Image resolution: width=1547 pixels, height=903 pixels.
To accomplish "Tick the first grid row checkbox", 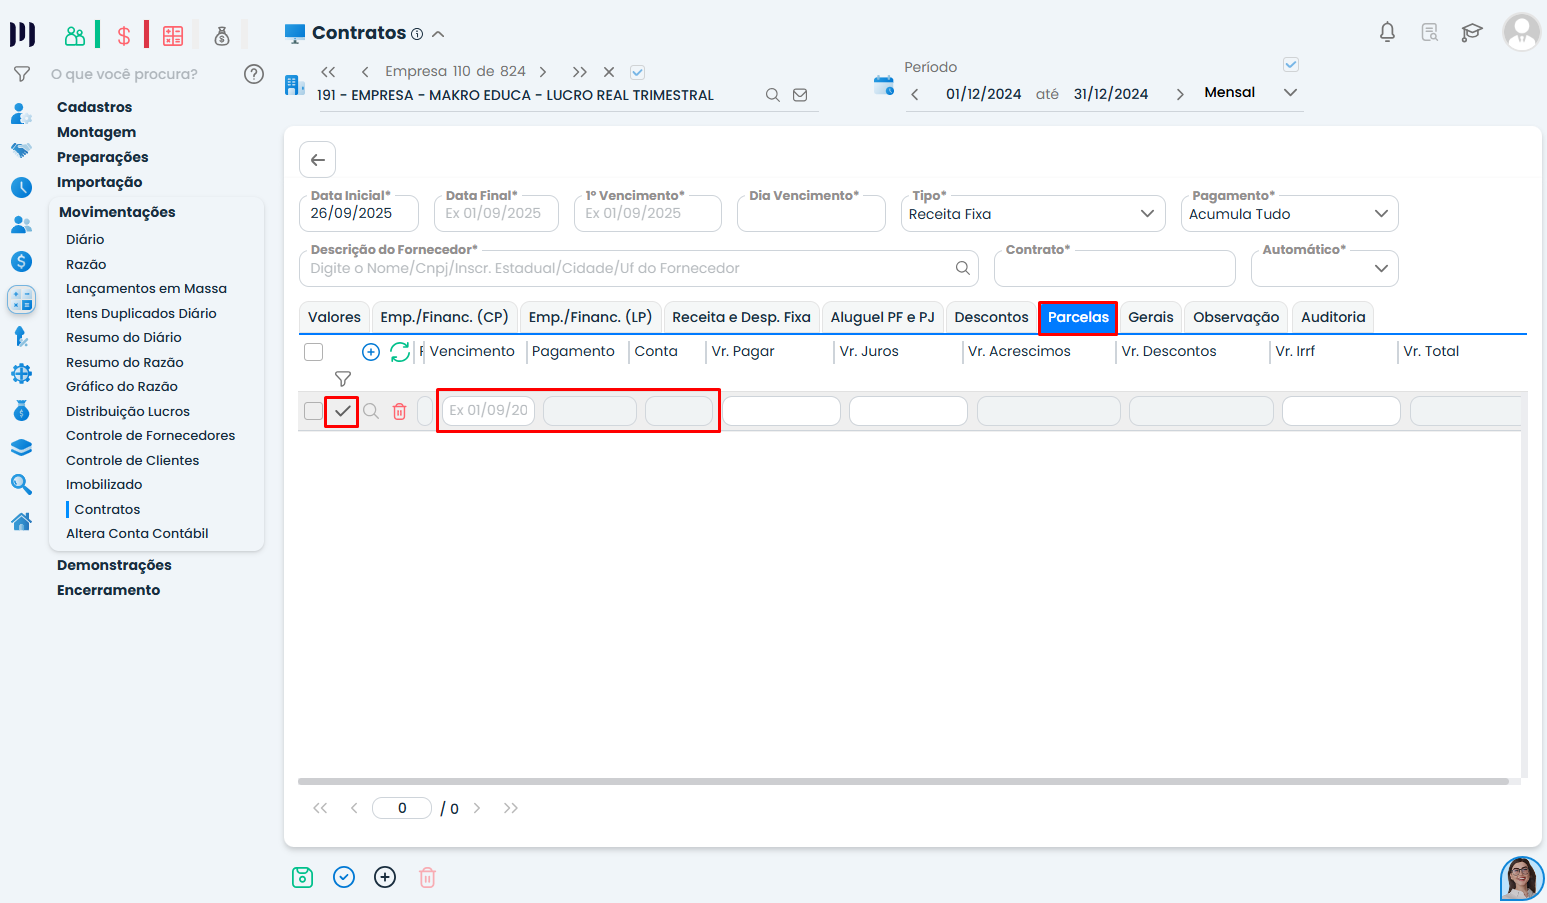I will click(x=313, y=412).
